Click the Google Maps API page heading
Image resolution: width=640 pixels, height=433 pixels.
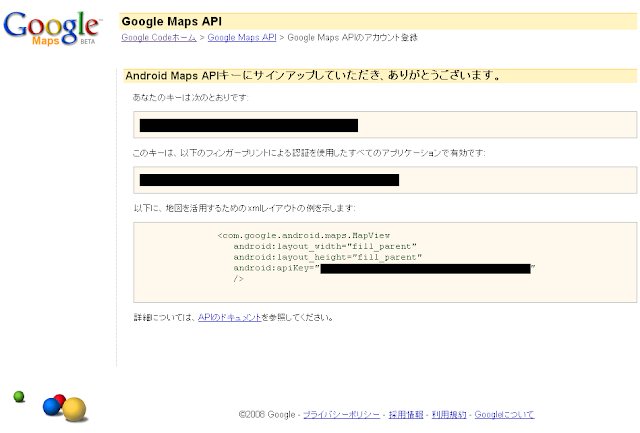[172, 21]
